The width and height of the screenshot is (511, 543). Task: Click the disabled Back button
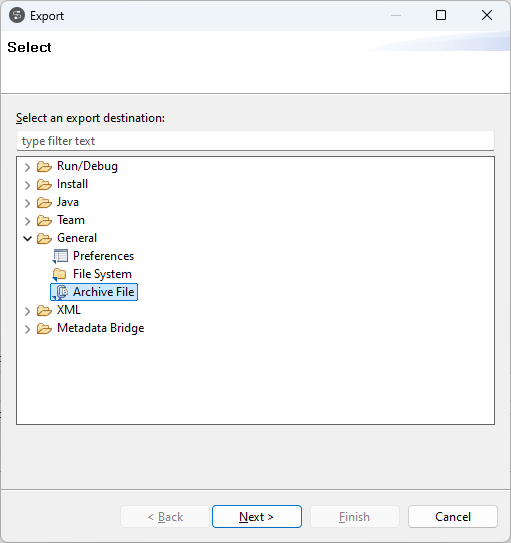point(165,516)
